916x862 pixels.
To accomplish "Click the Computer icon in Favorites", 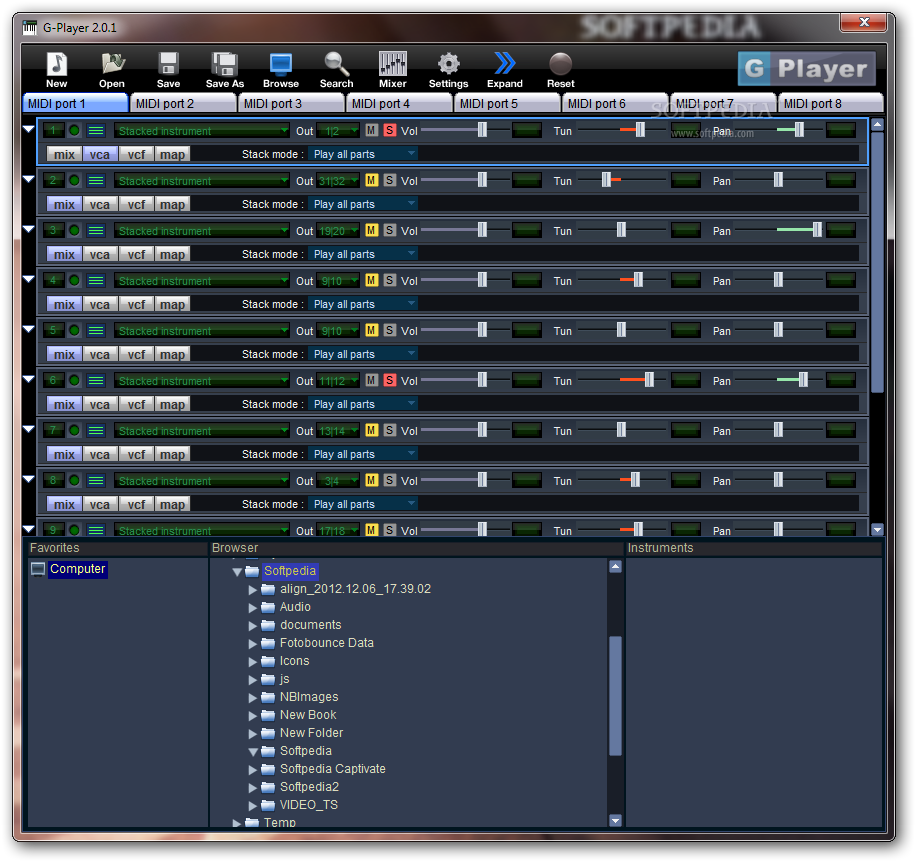I will 38,569.
